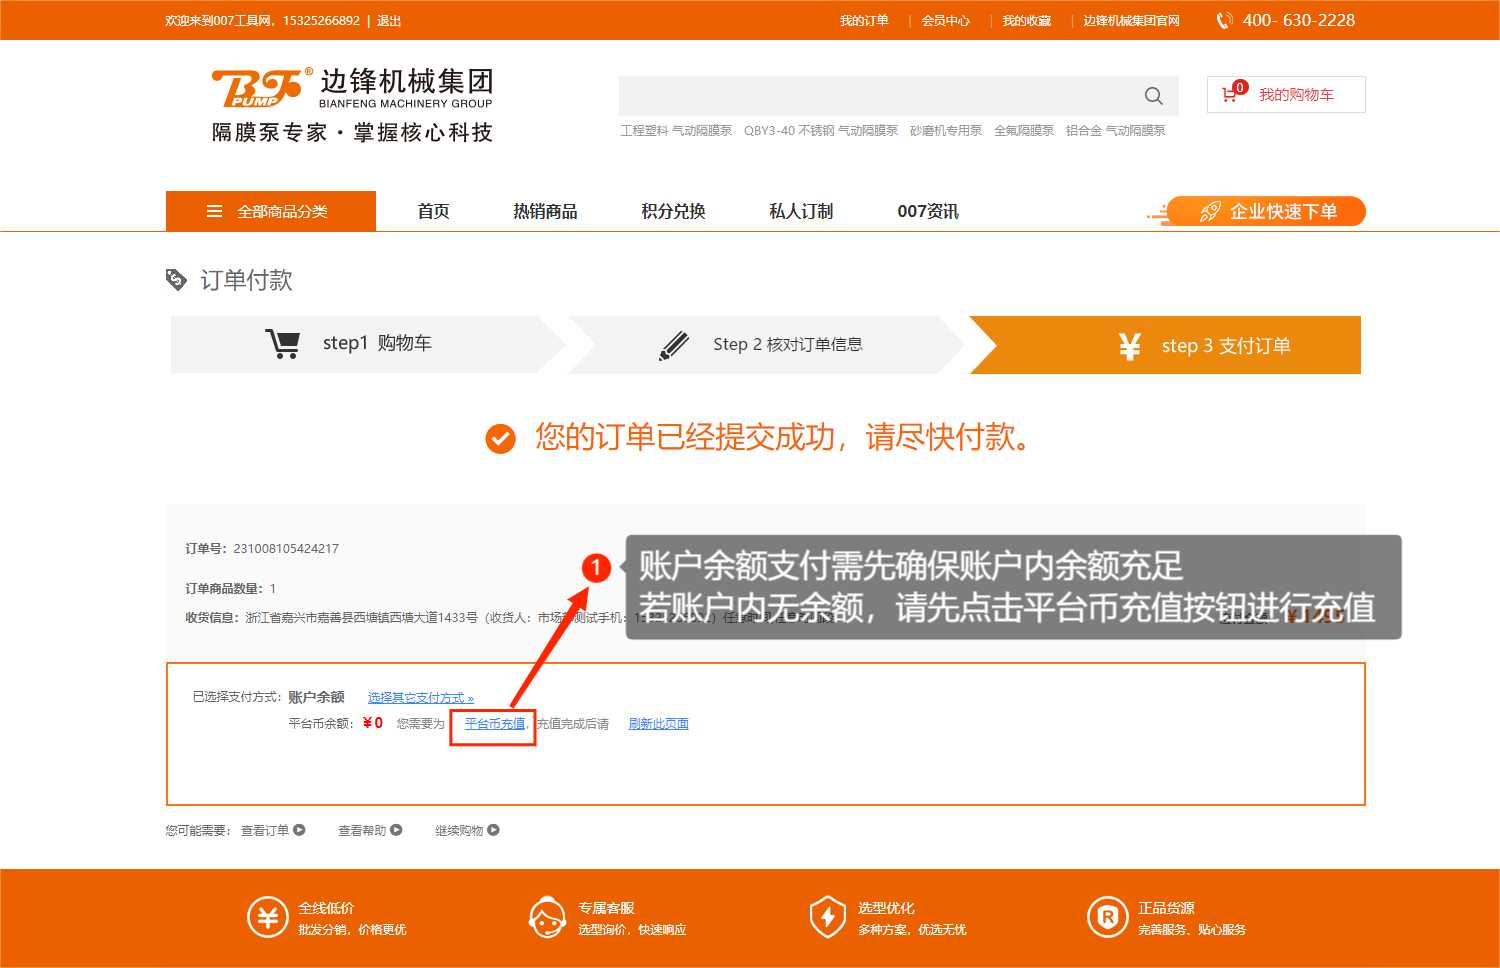Open 我的订单 in top bar
This screenshot has width=1500, height=968.
pyautogui.click(x=864, y=20)
